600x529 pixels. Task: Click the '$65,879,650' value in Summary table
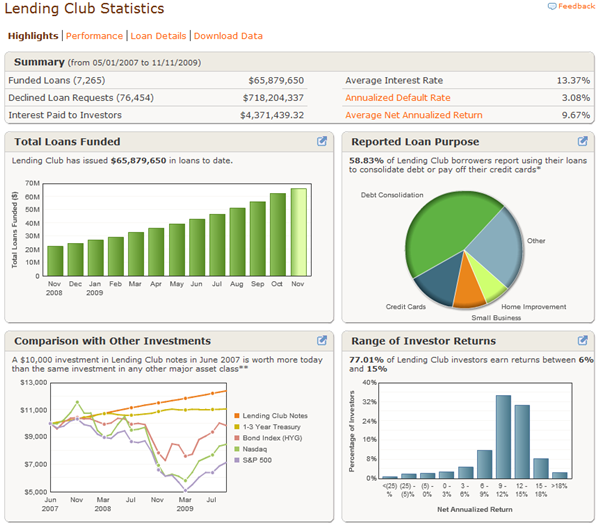point(276,80)
